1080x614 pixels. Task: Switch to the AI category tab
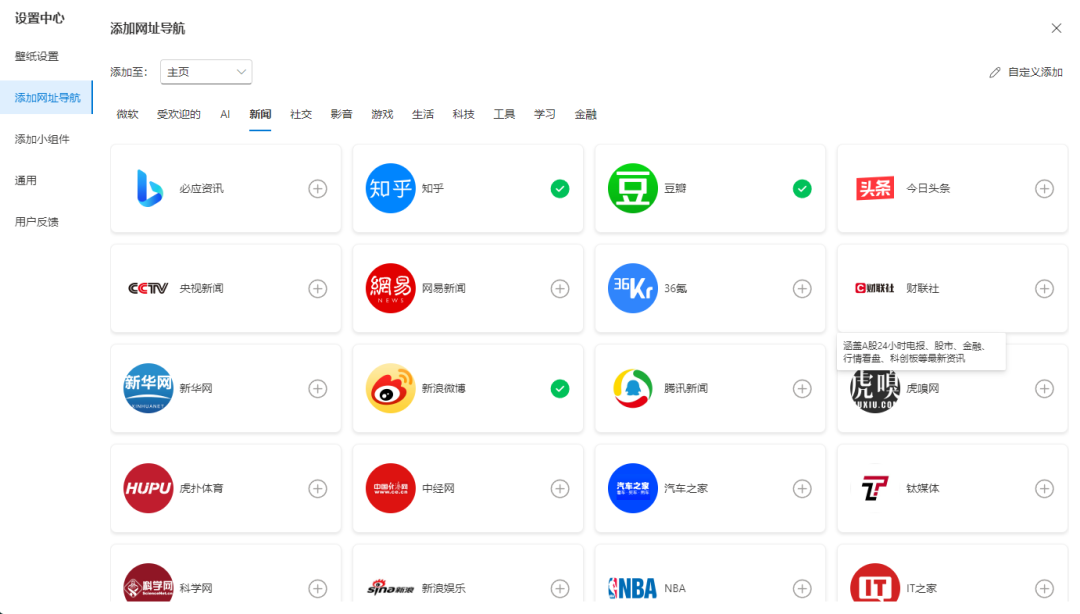click(225, 114)
